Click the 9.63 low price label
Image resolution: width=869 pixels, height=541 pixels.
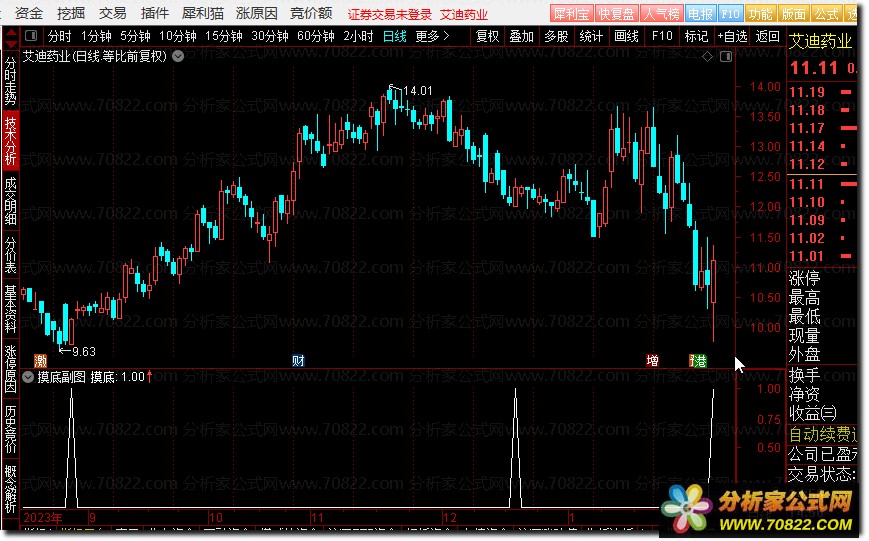[x=84, y=351]
